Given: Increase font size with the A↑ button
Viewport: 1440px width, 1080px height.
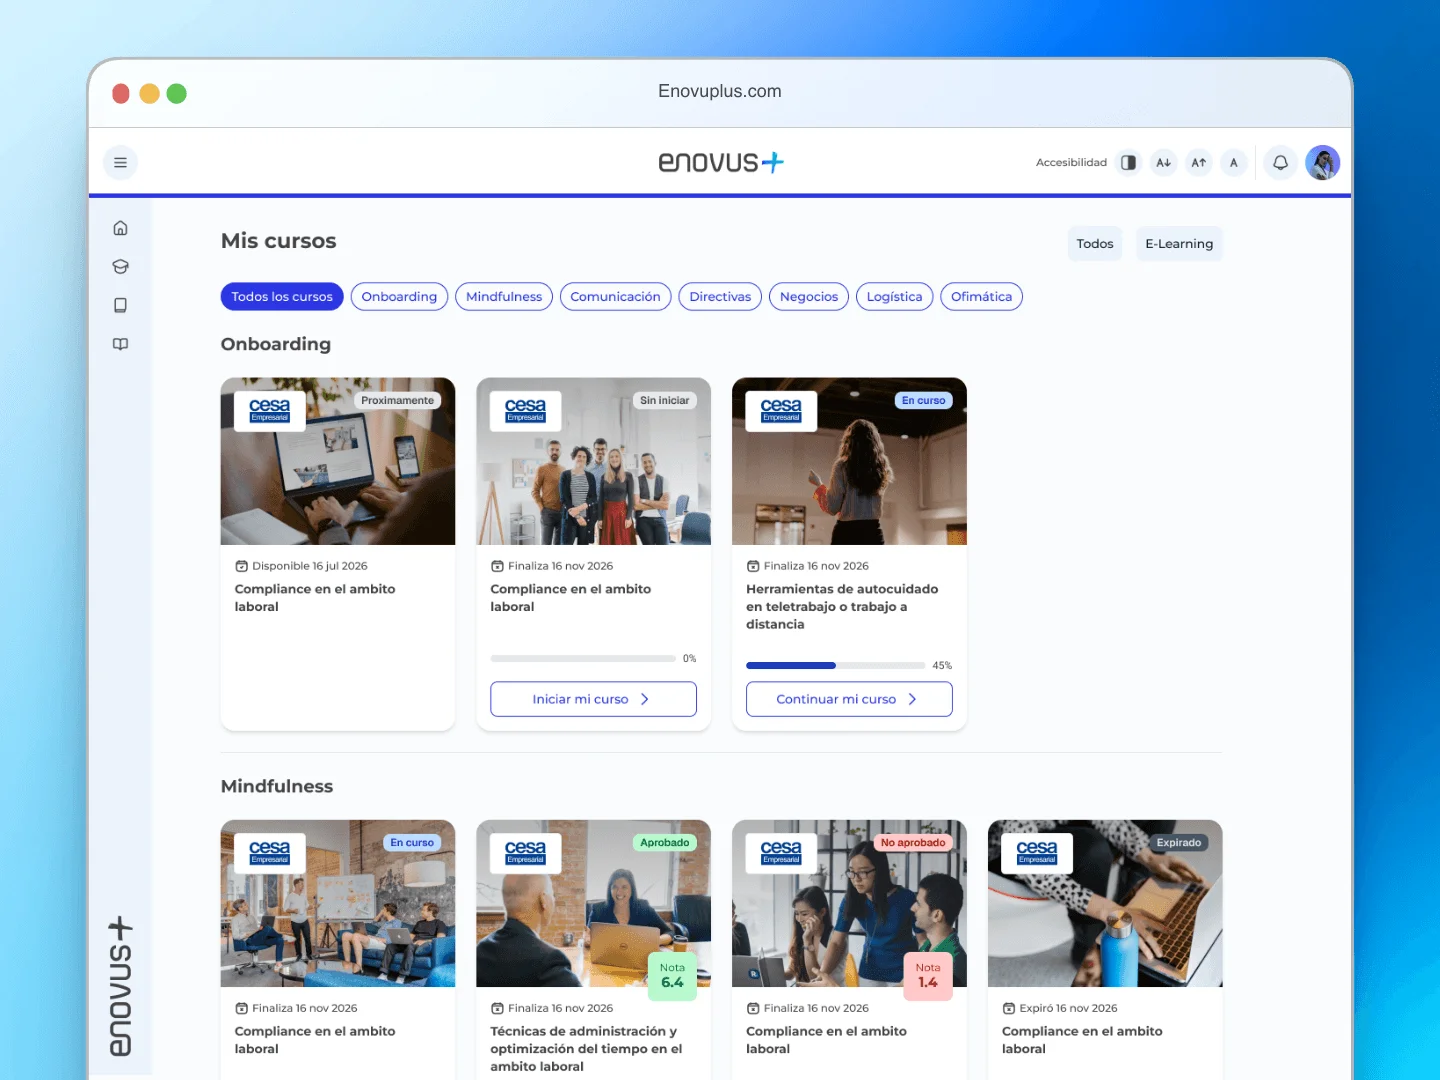Looking at the screenshot, I should [x=1198, y=163].
